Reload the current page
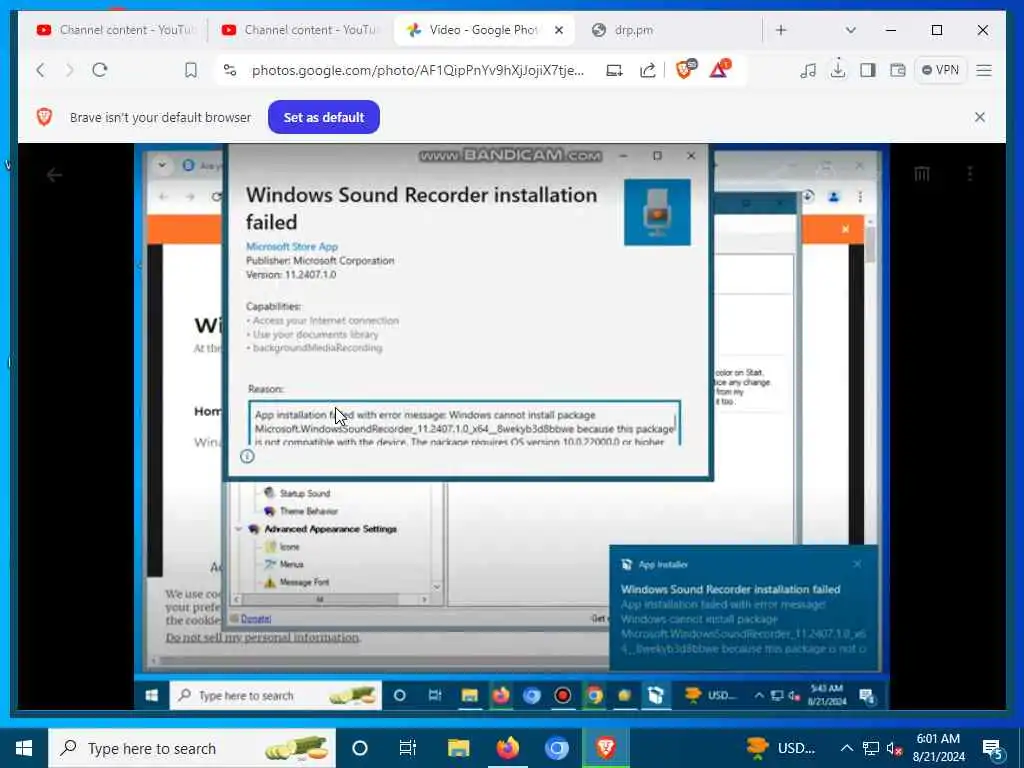The image size is (1024, 768). 100,70
